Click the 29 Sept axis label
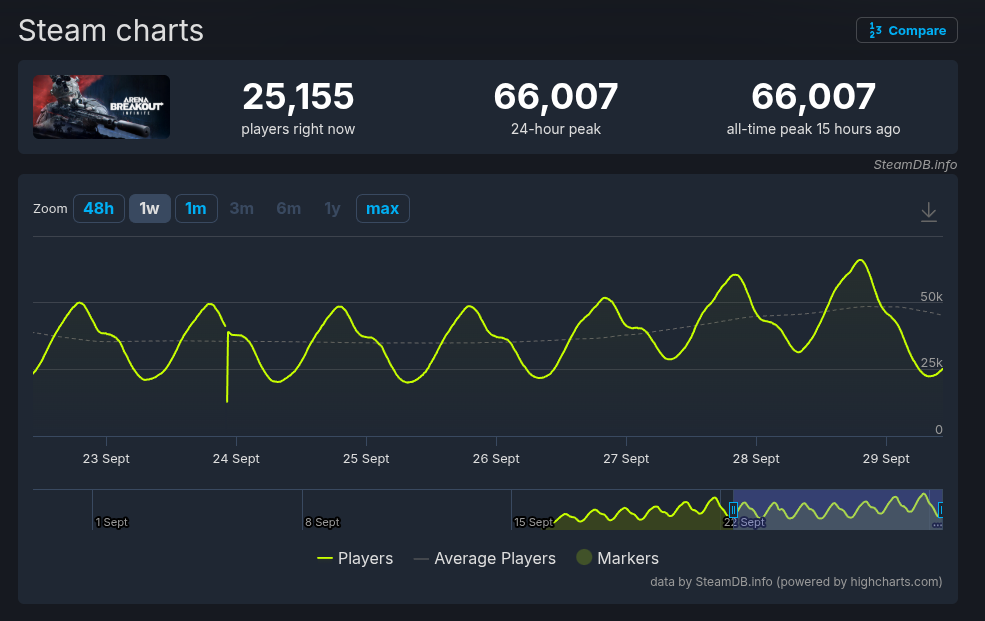This screenshot has width=985, height=621. 886,458
